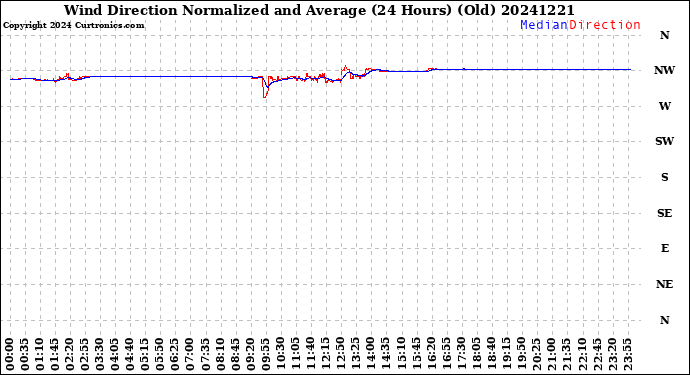Viewport: 690px width, 375px height.
Task: Click the NW axis label
Action: click(664, 70)
